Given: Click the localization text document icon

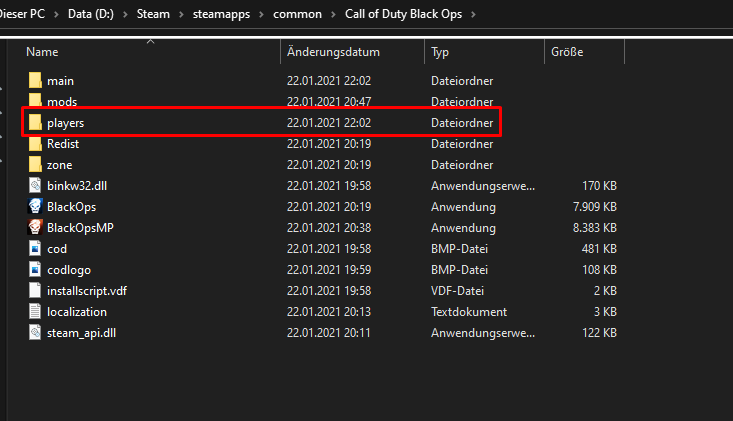Looking at the screenshot, I should pos(35,311).
